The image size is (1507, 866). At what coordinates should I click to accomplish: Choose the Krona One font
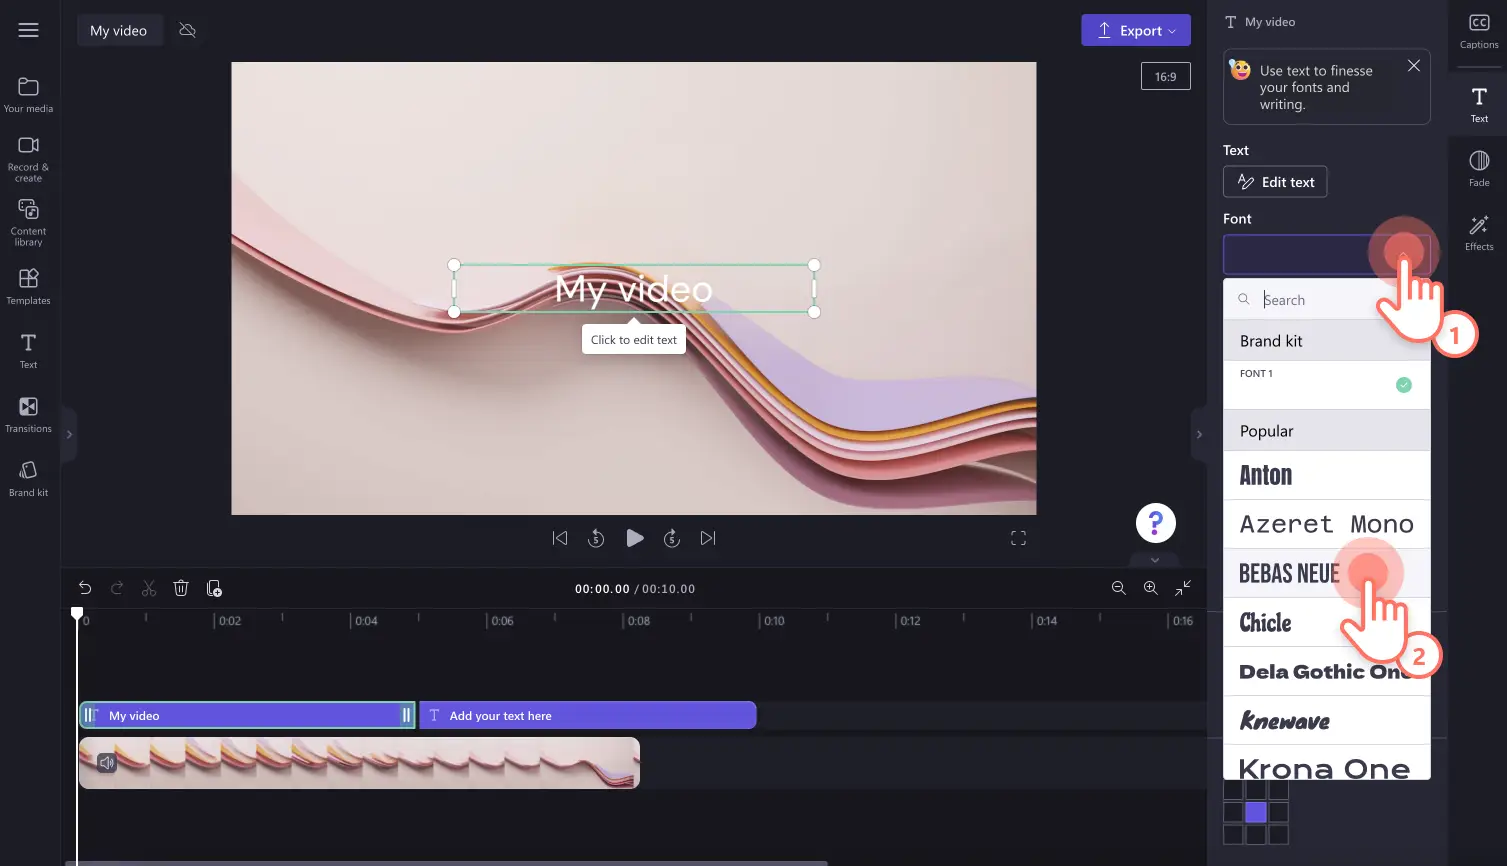pos(1327,763)
